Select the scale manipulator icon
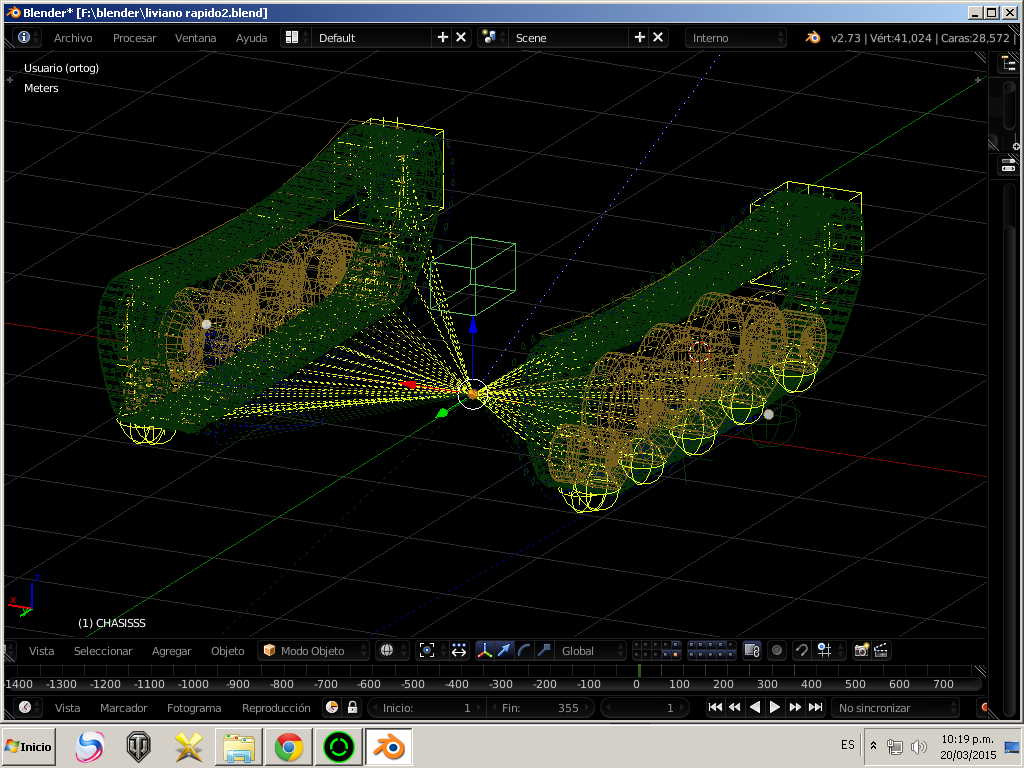This screenshot has width=1024, height=768. point(543,650)
